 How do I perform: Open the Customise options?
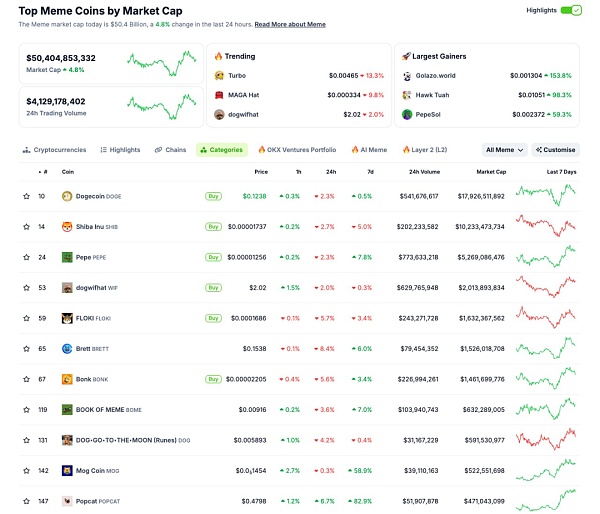(556, 150)
